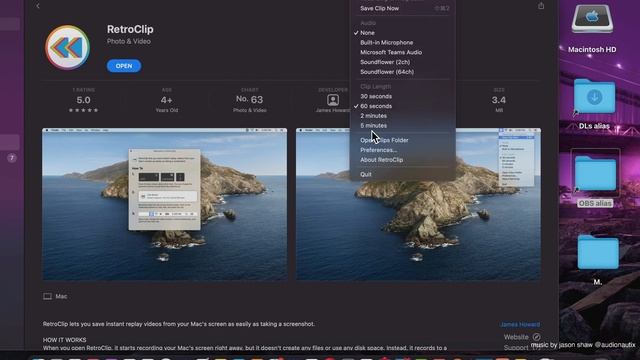Image resolution: width=640 pixels, height=360 pixels.
Task: Go back using the back chevron
Action: (38, 6)
